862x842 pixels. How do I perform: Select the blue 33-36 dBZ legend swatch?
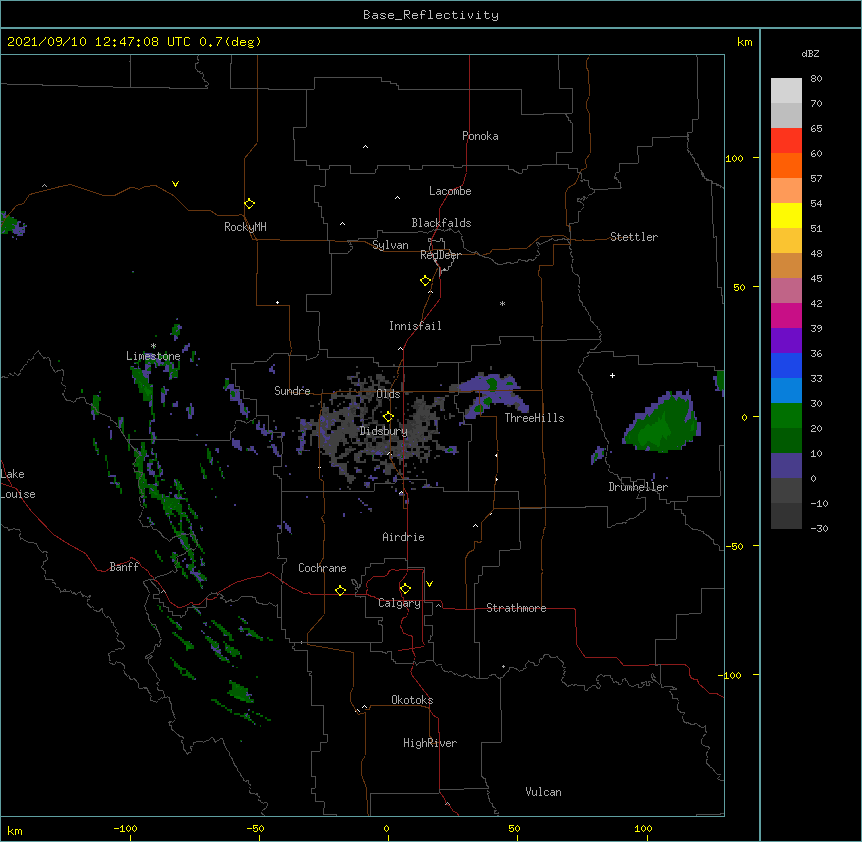[x=786, y=365]
